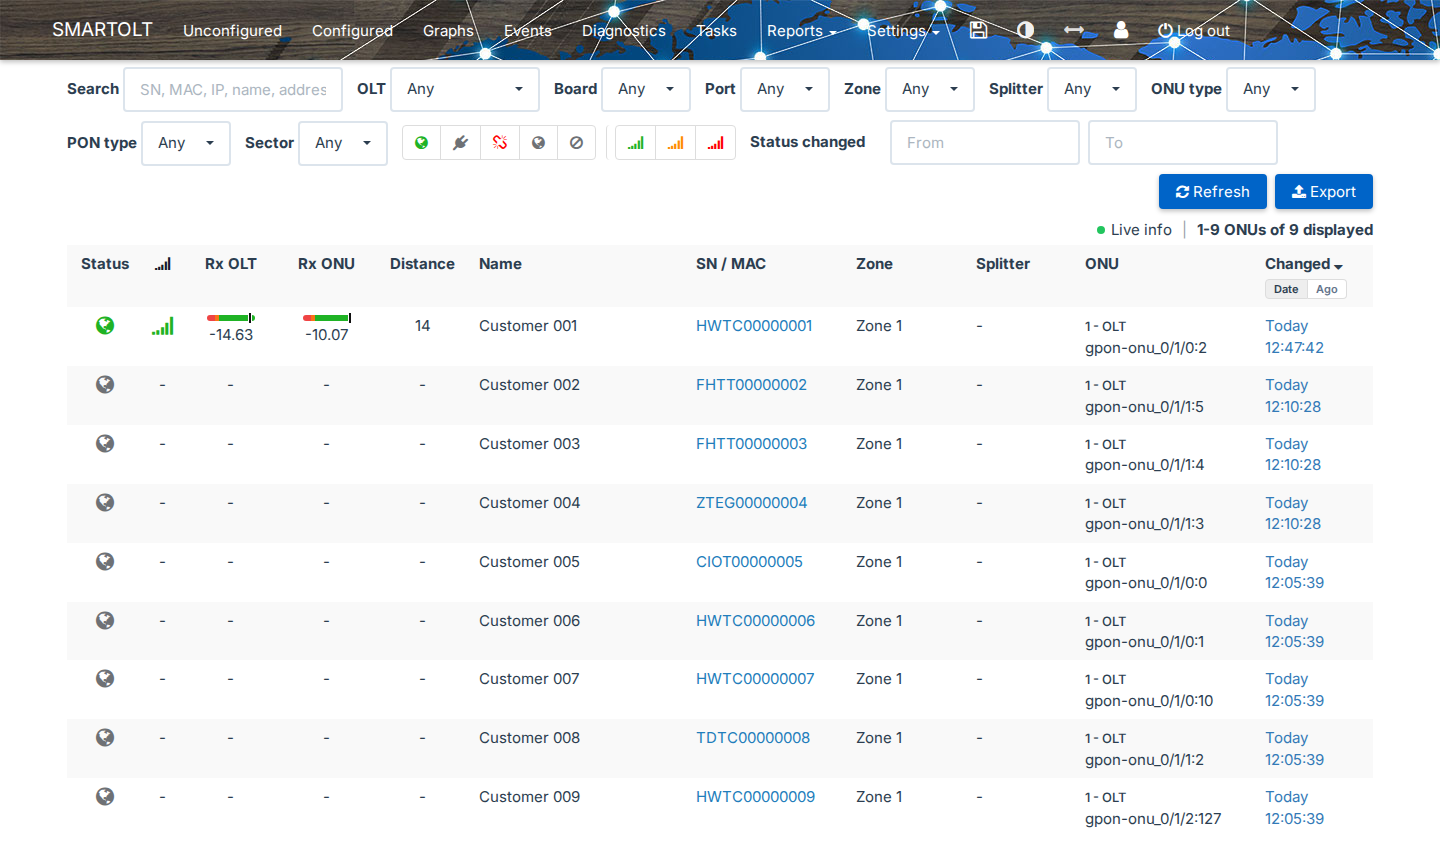Screen dimensions: 1440x852
Task: Open the Diagnostics menu item
Action: [624, 30]
